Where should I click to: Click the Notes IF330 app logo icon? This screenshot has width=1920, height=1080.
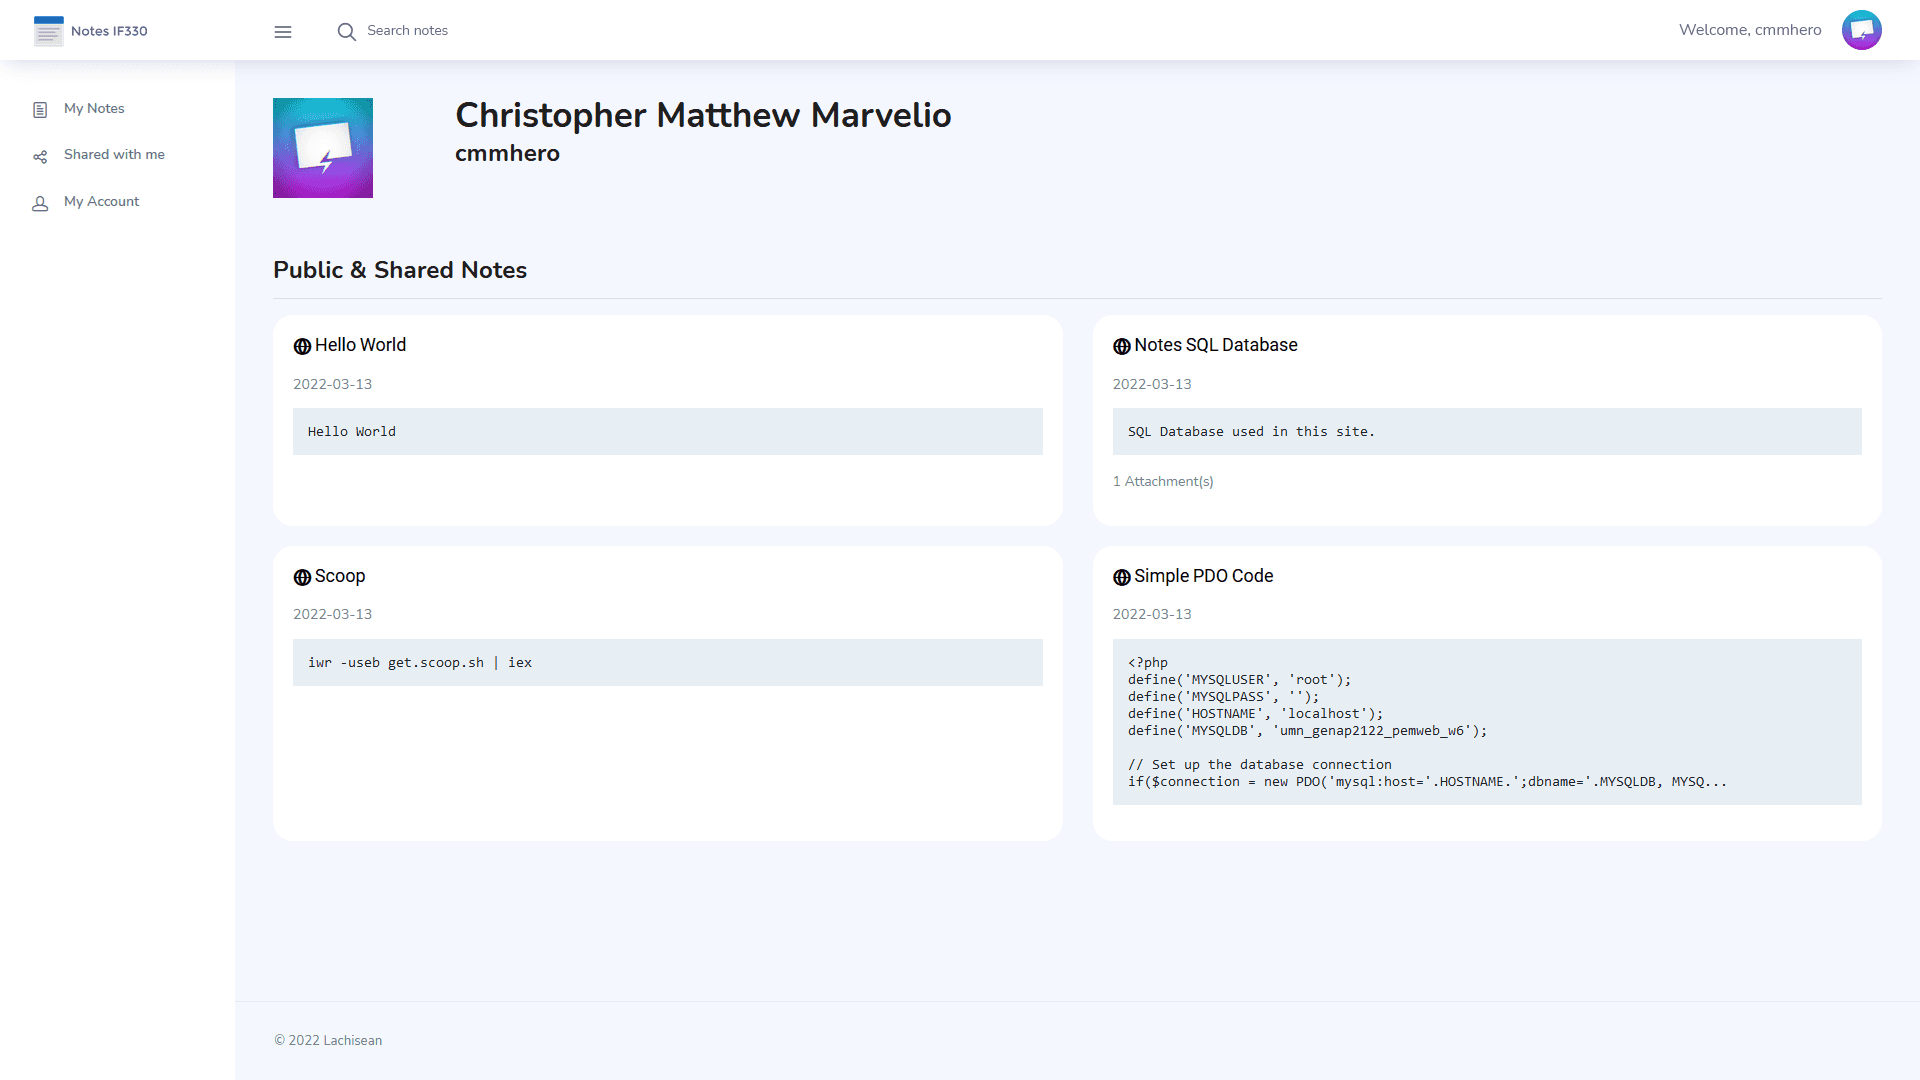point(47,30)
